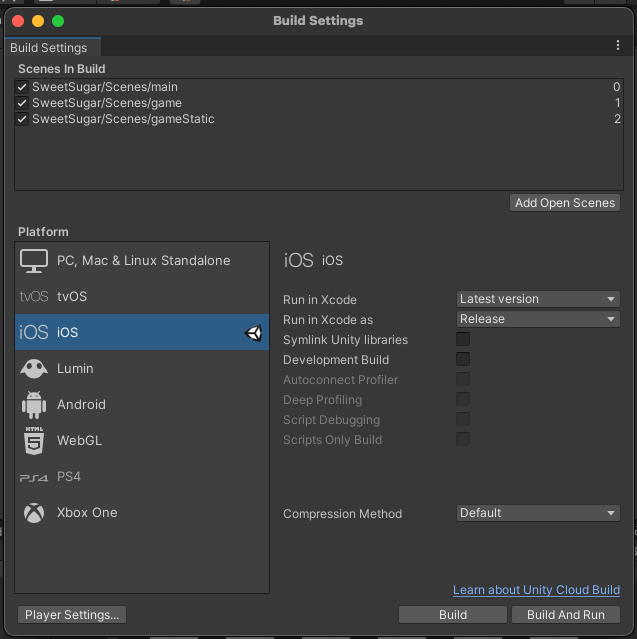Screen dimensions: 637x639
Task: Uncheck the SweetSugar/Scenes/main scene checkbox
Action: point(22,87)
